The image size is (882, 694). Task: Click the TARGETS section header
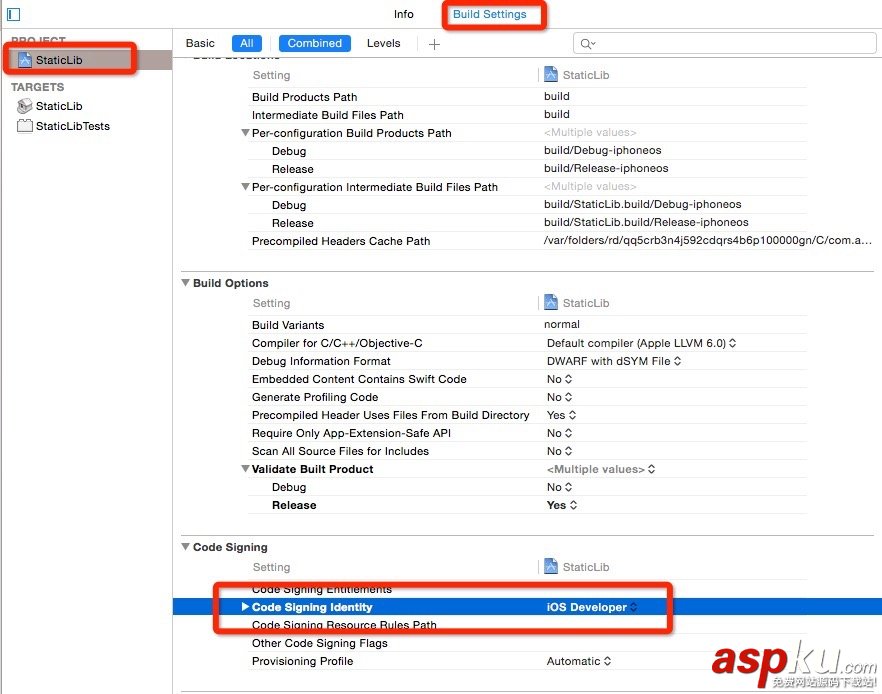(37, 87)
